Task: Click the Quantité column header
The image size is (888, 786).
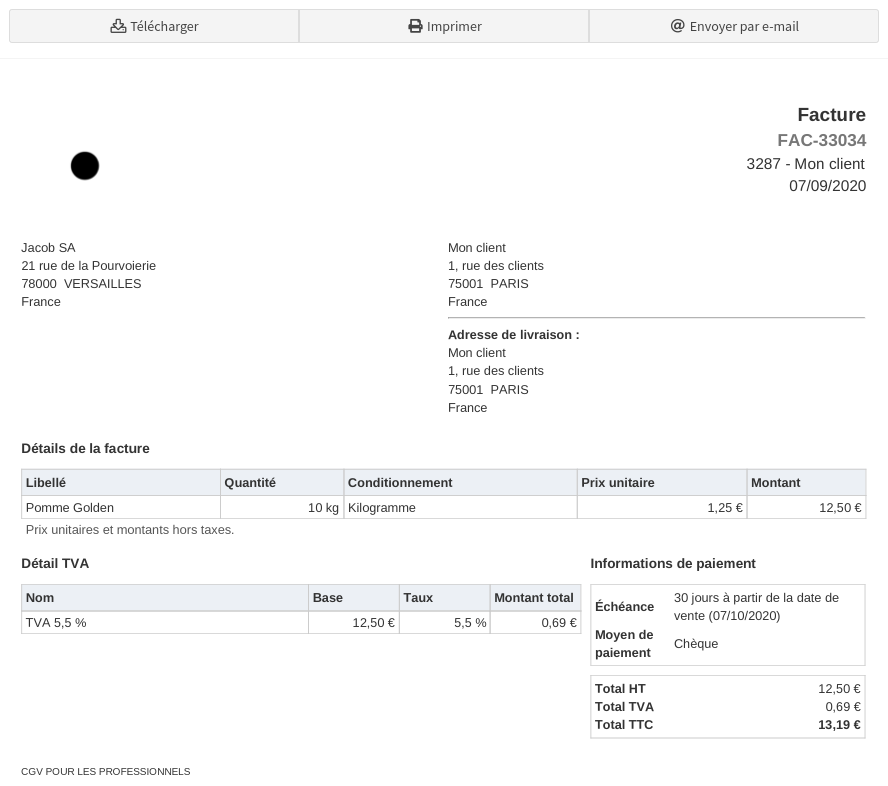Action: pos(250,483)
